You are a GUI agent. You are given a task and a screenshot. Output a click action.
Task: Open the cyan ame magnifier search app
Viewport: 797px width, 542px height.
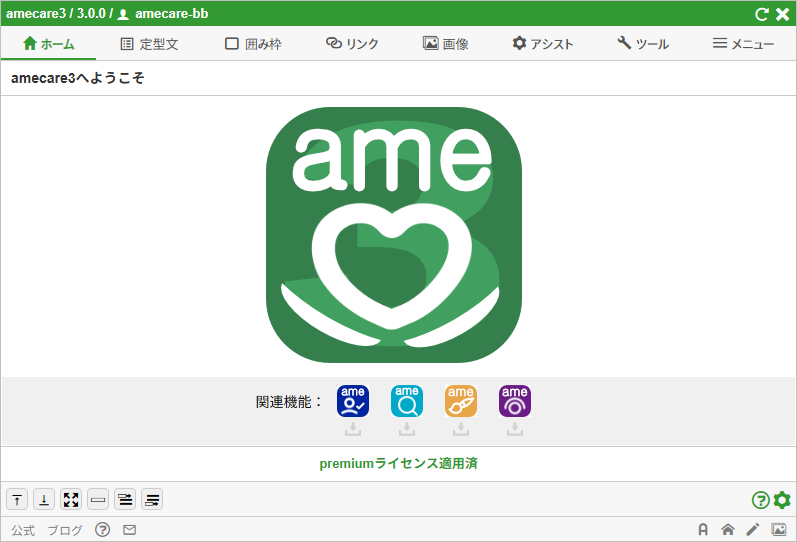click(407, 400)
